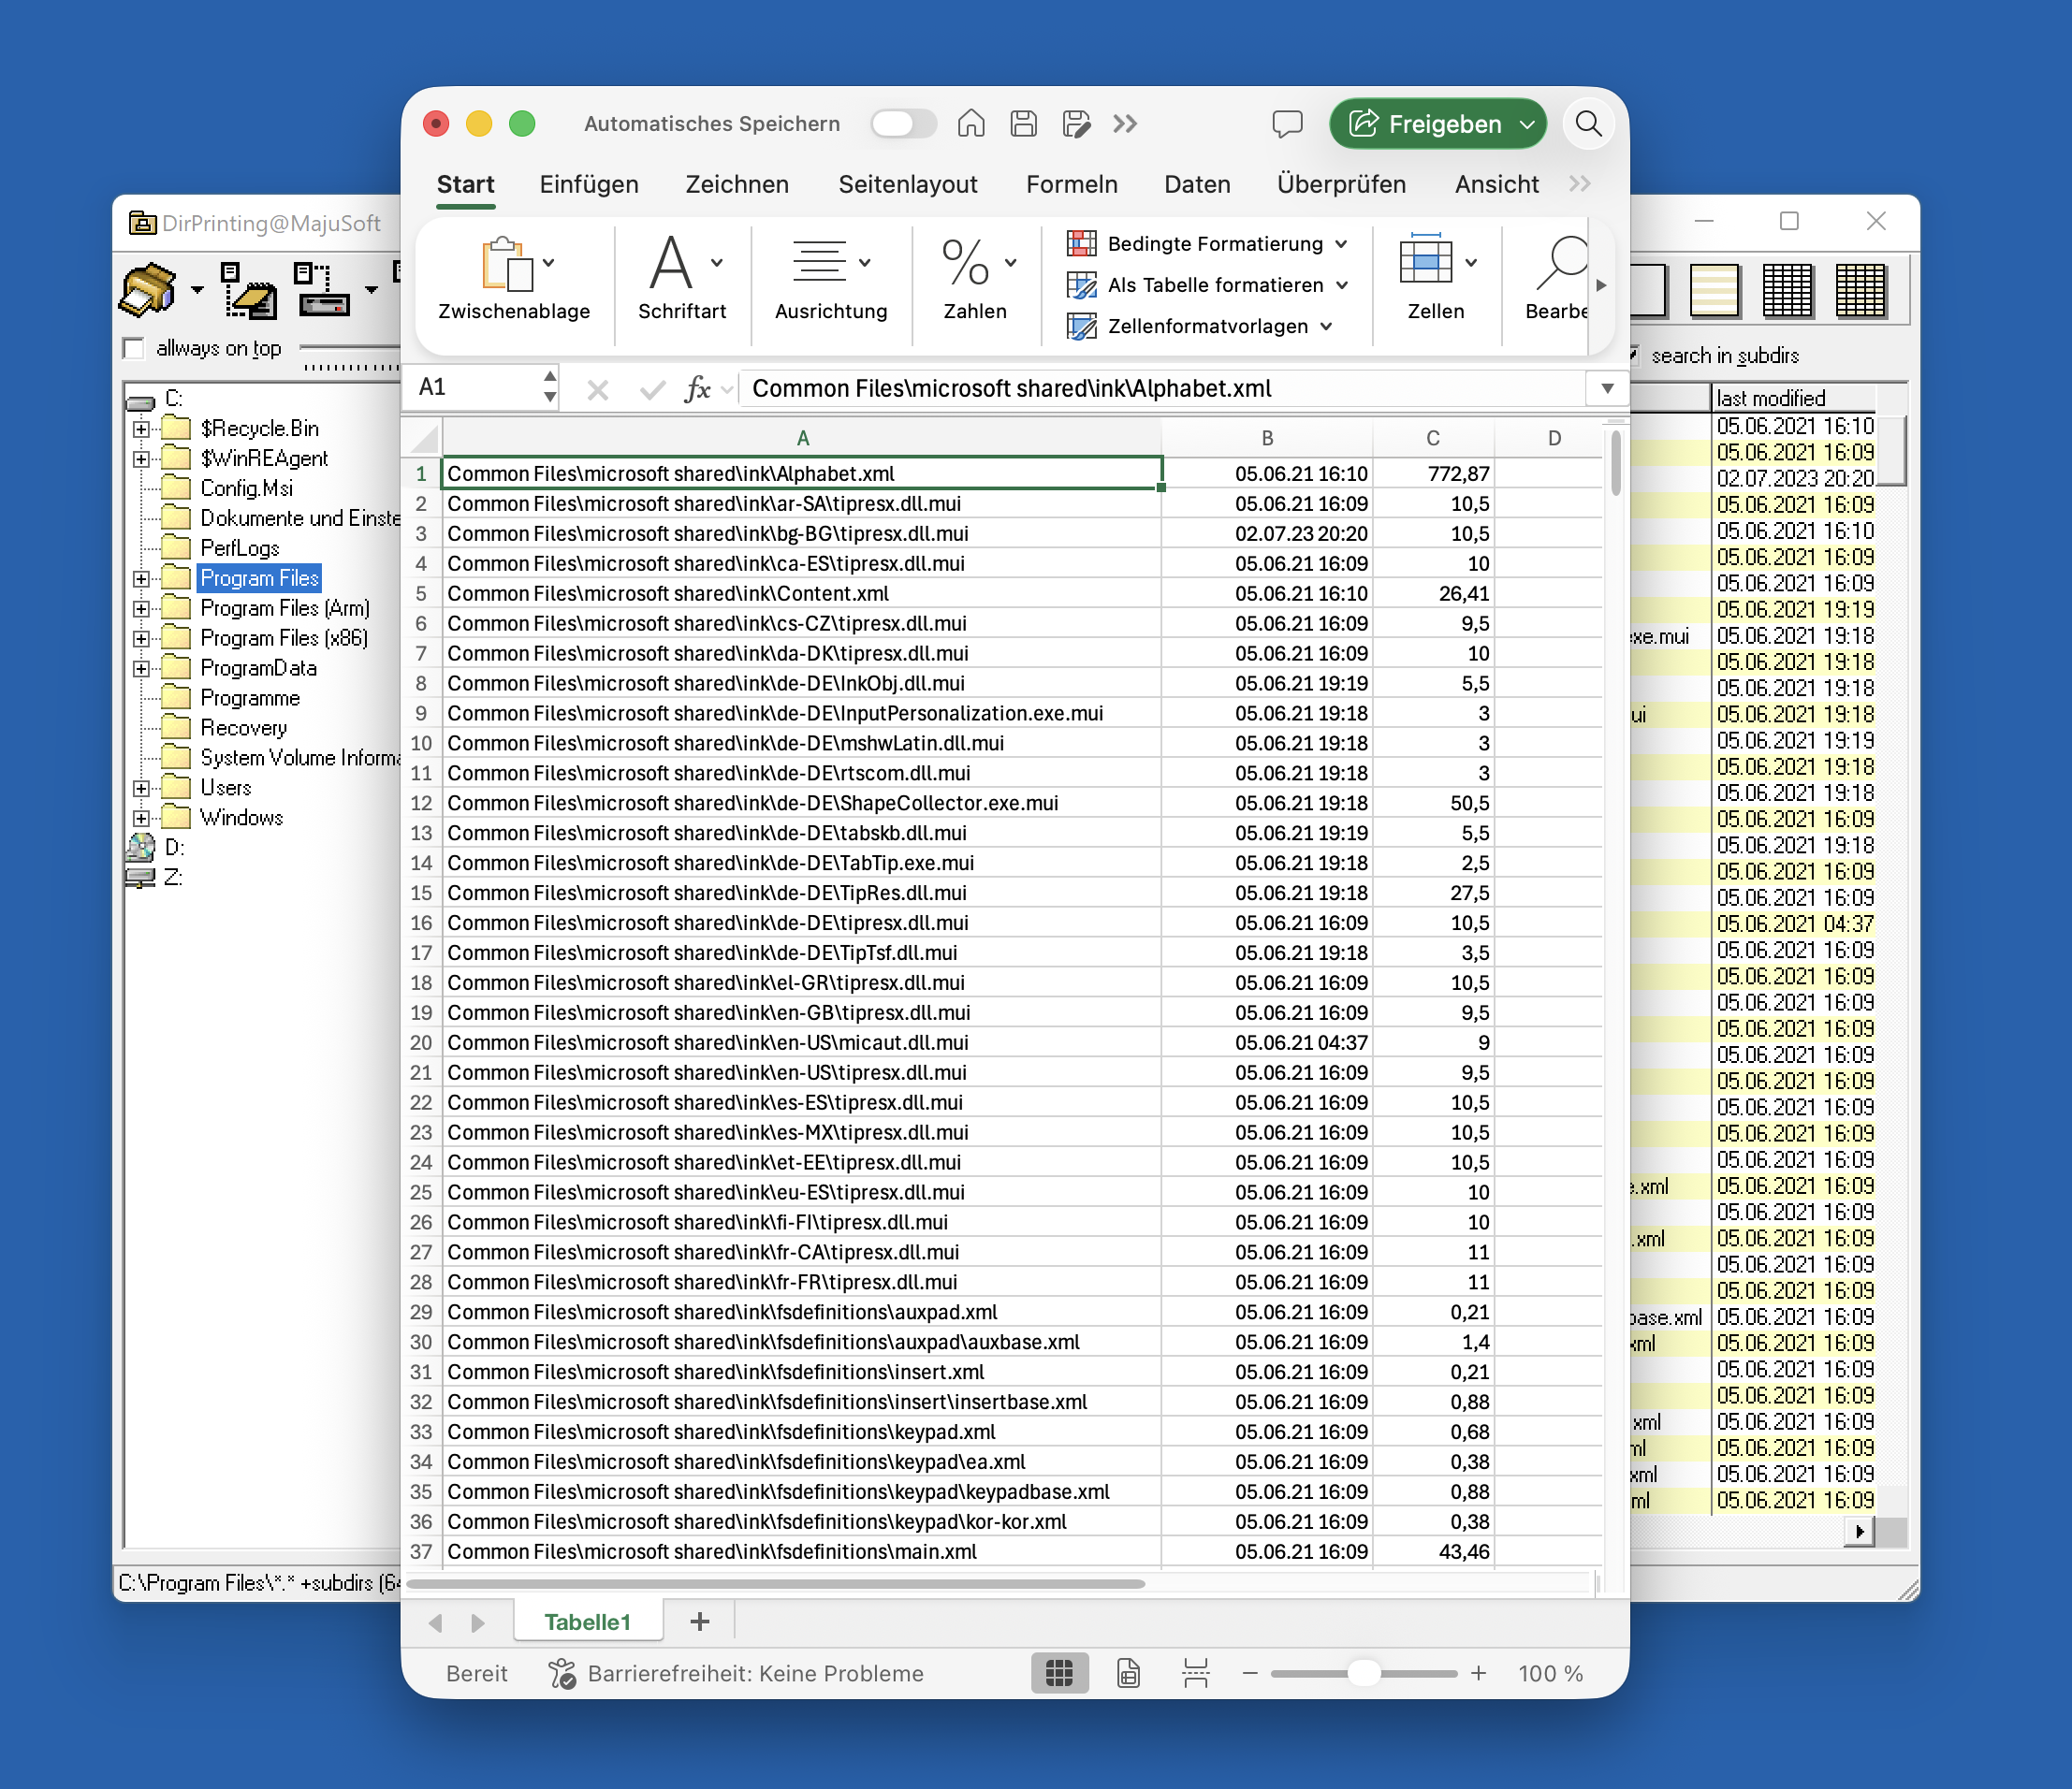Expand the formula bar with its dropdown arrow
The width and height of the screenshot is (2072, 1789).
1607,388
